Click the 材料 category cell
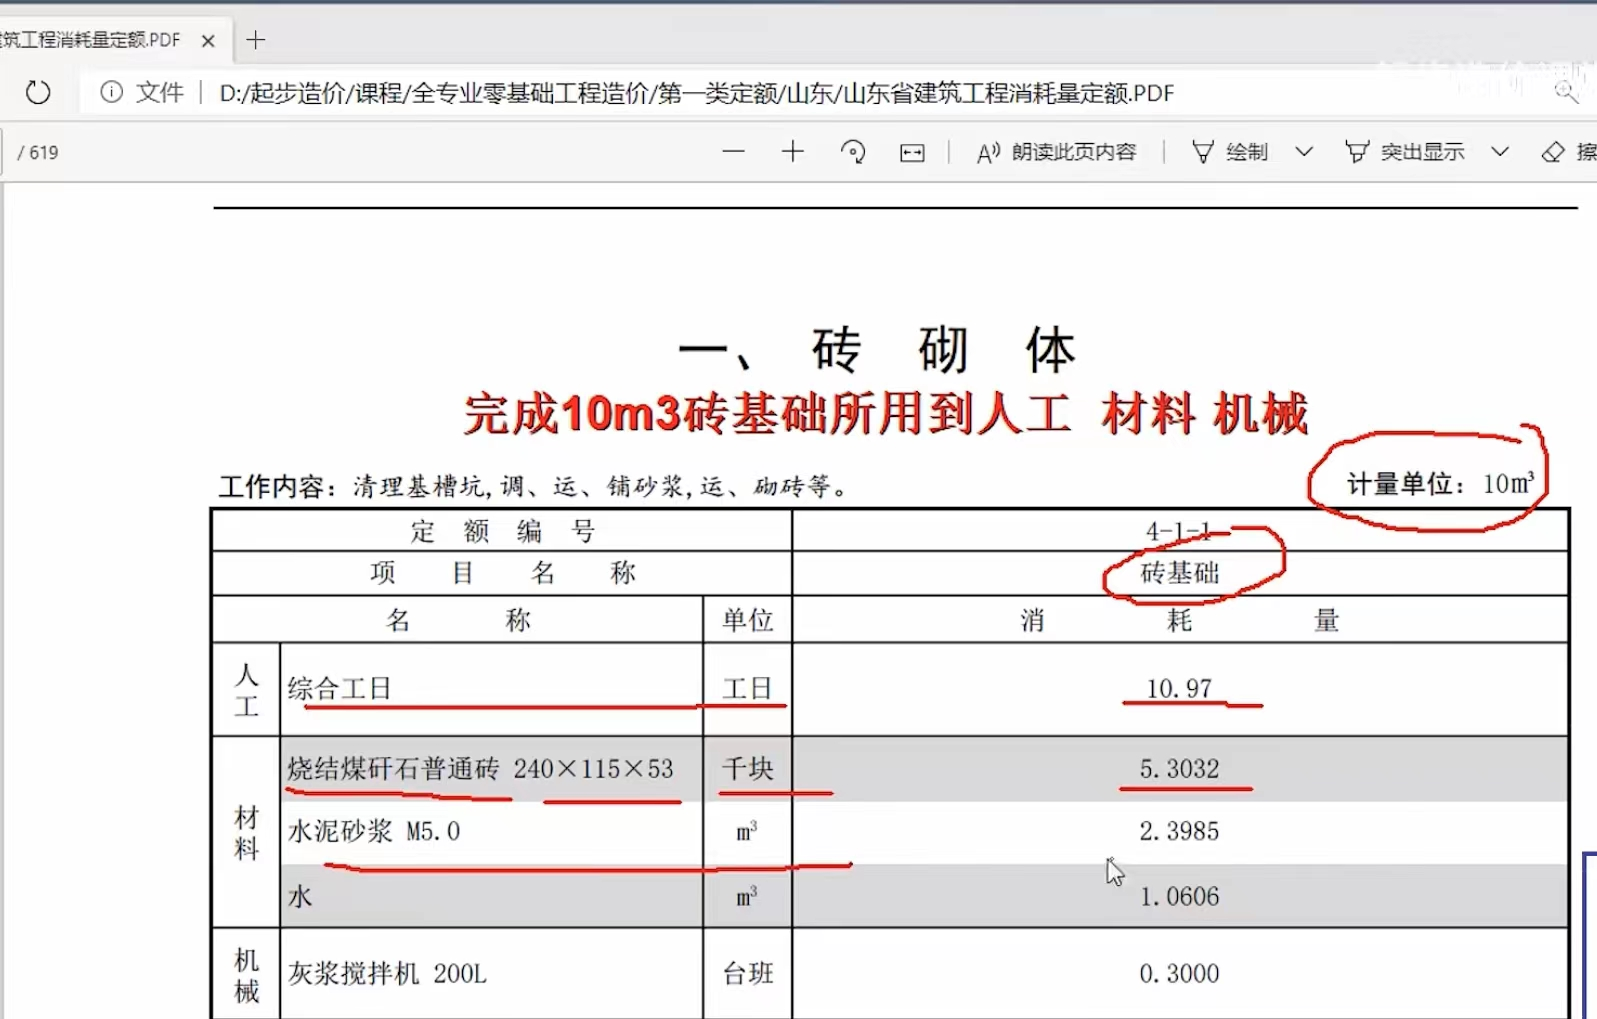 [x=246, y=833]
